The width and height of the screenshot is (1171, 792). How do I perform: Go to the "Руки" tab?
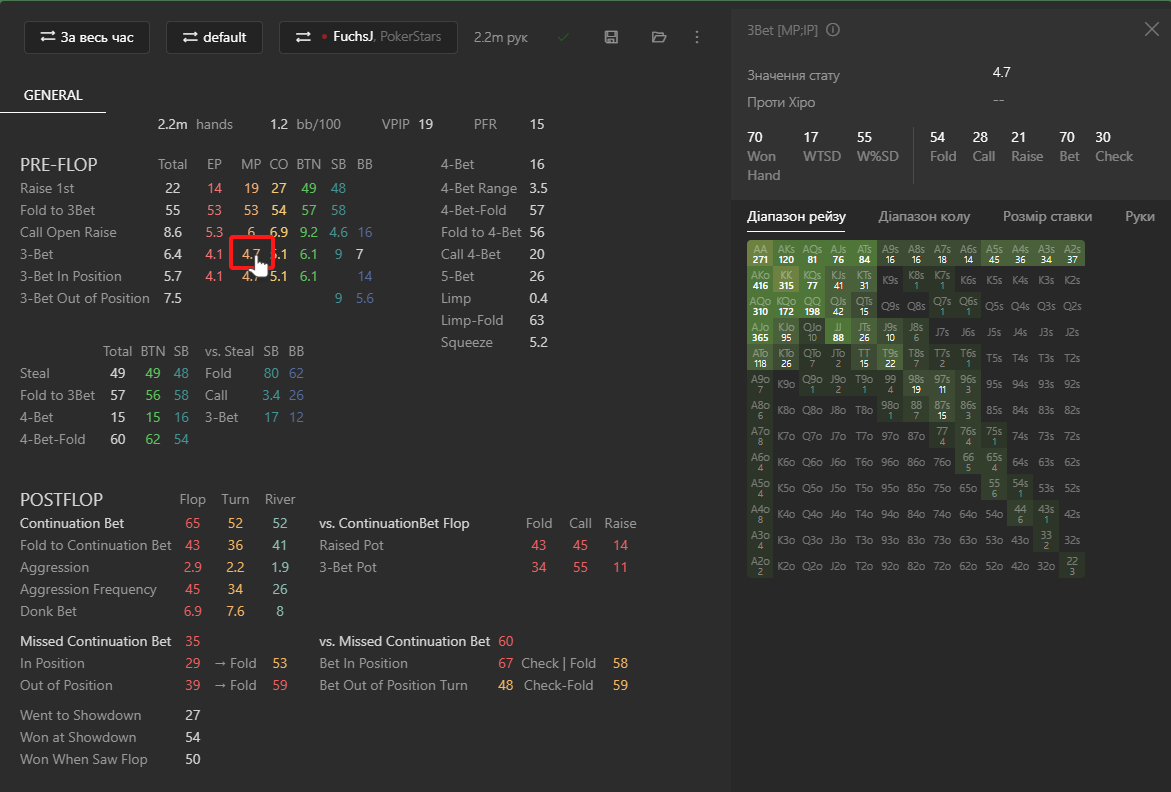(x=1140, y=216)
